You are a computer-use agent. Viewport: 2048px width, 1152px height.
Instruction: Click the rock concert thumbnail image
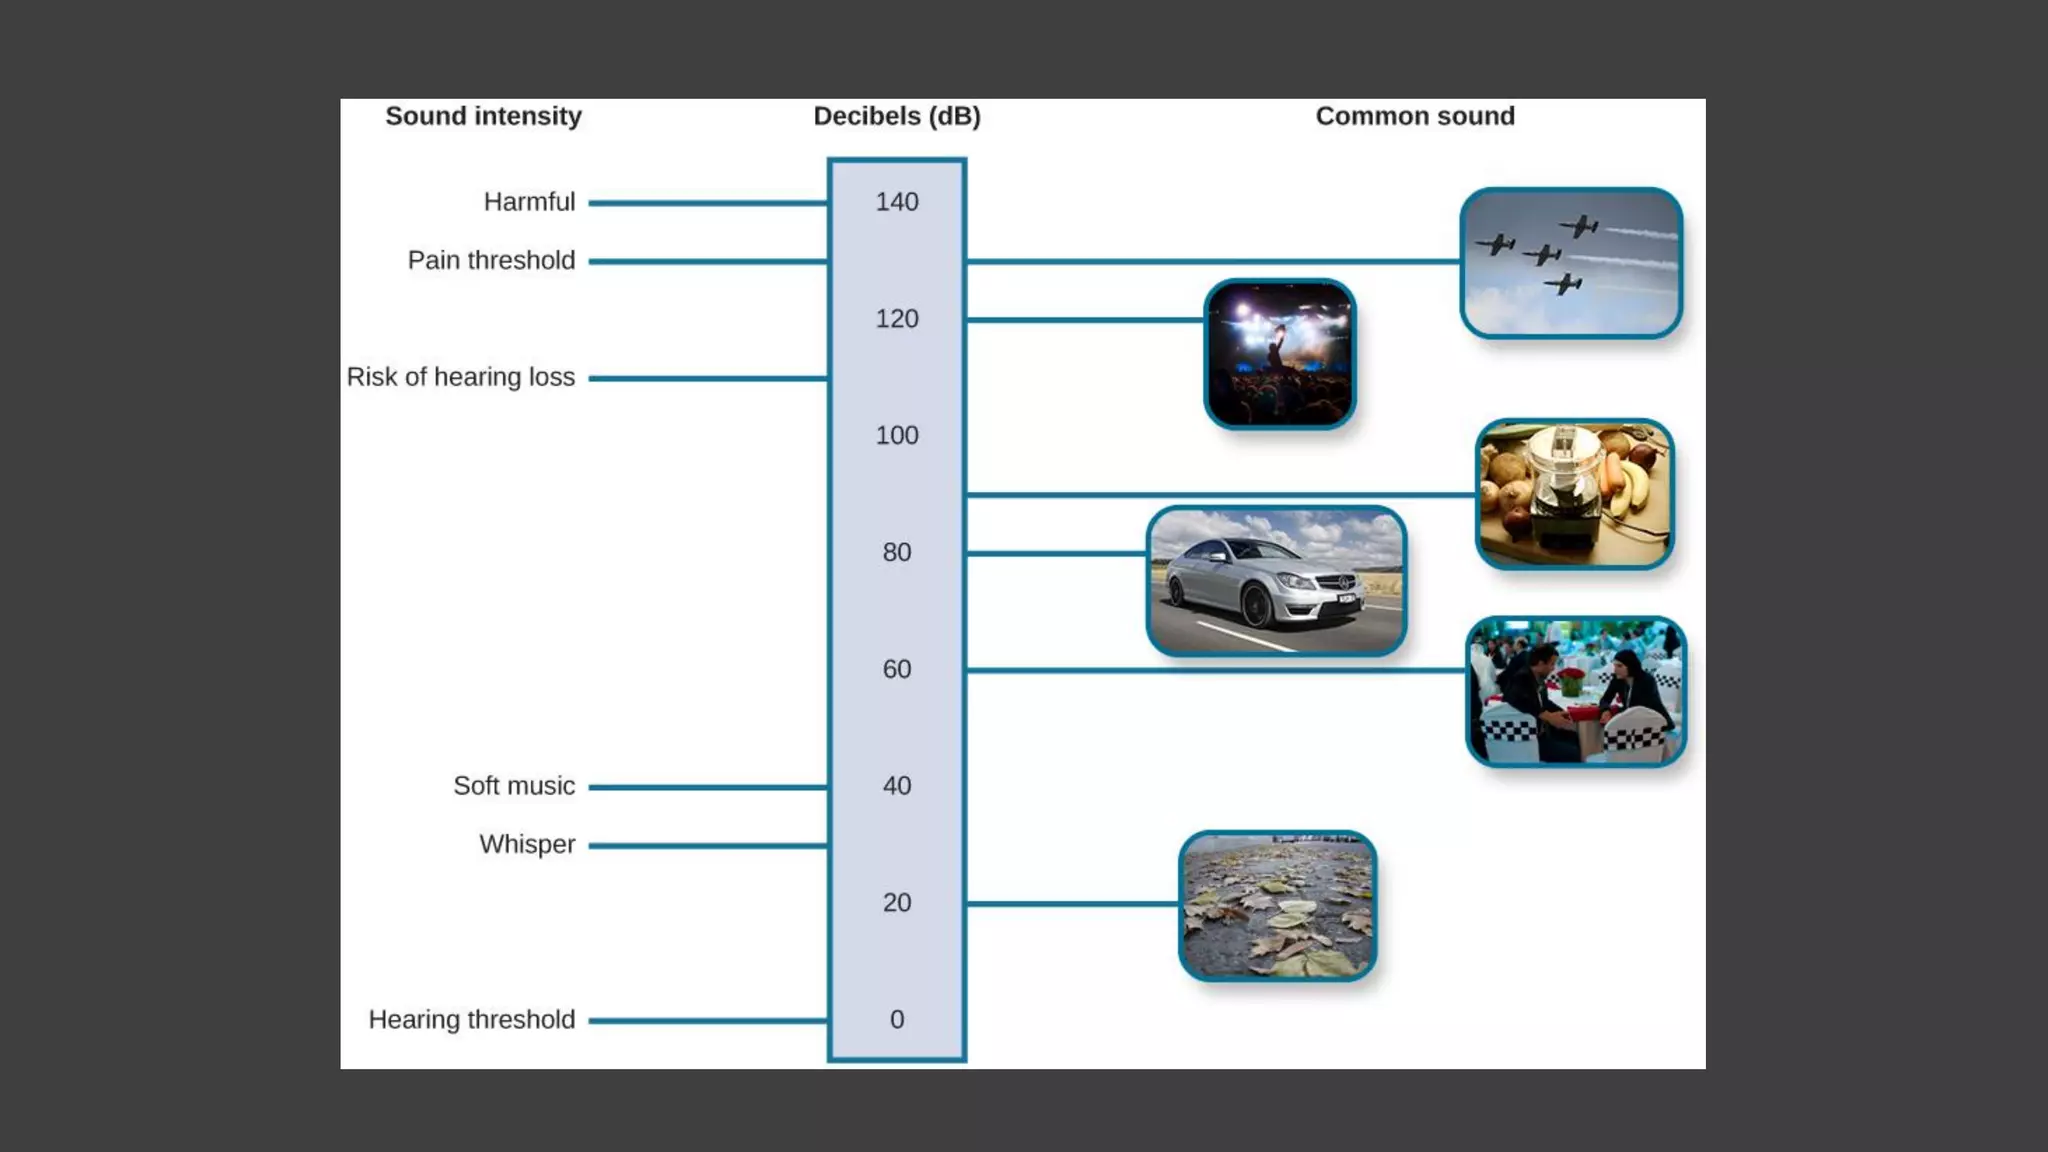[1279, 354]
